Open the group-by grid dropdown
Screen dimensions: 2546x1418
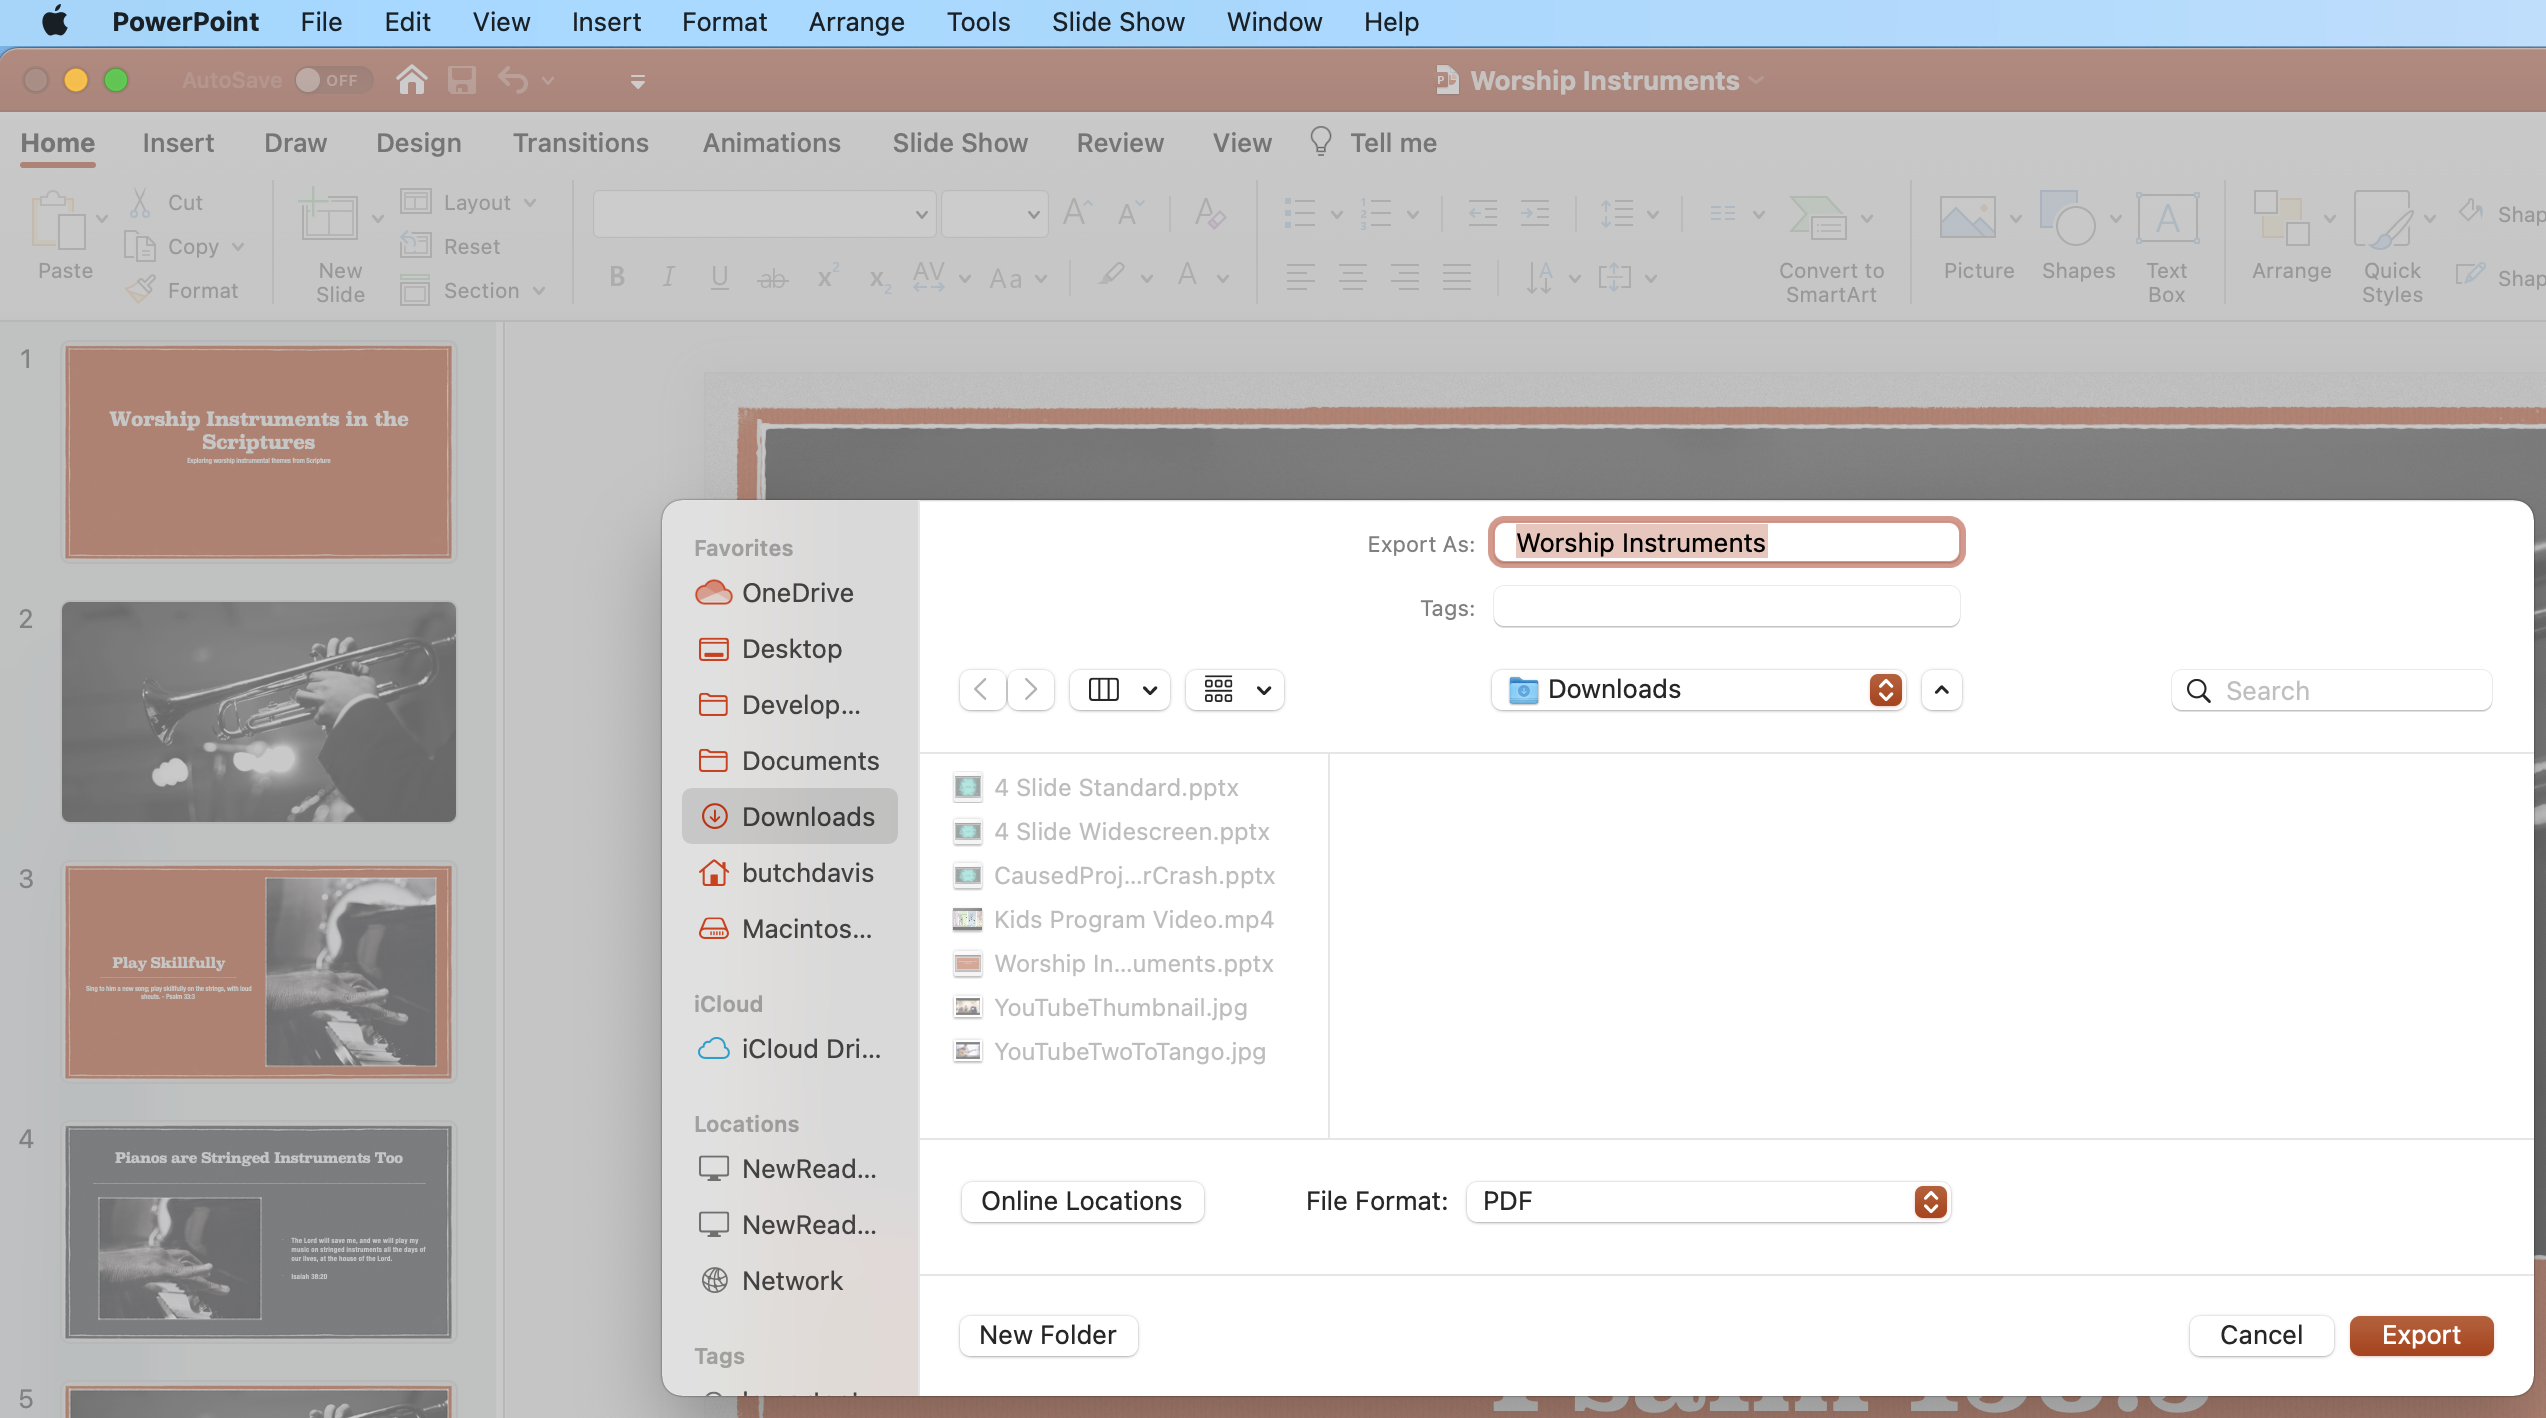1234,689
